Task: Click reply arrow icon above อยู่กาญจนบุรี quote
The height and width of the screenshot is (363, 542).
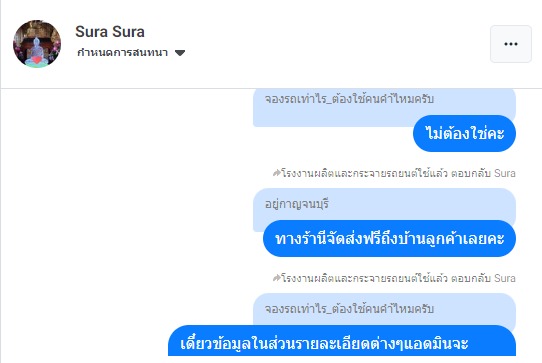Action: 277,173
